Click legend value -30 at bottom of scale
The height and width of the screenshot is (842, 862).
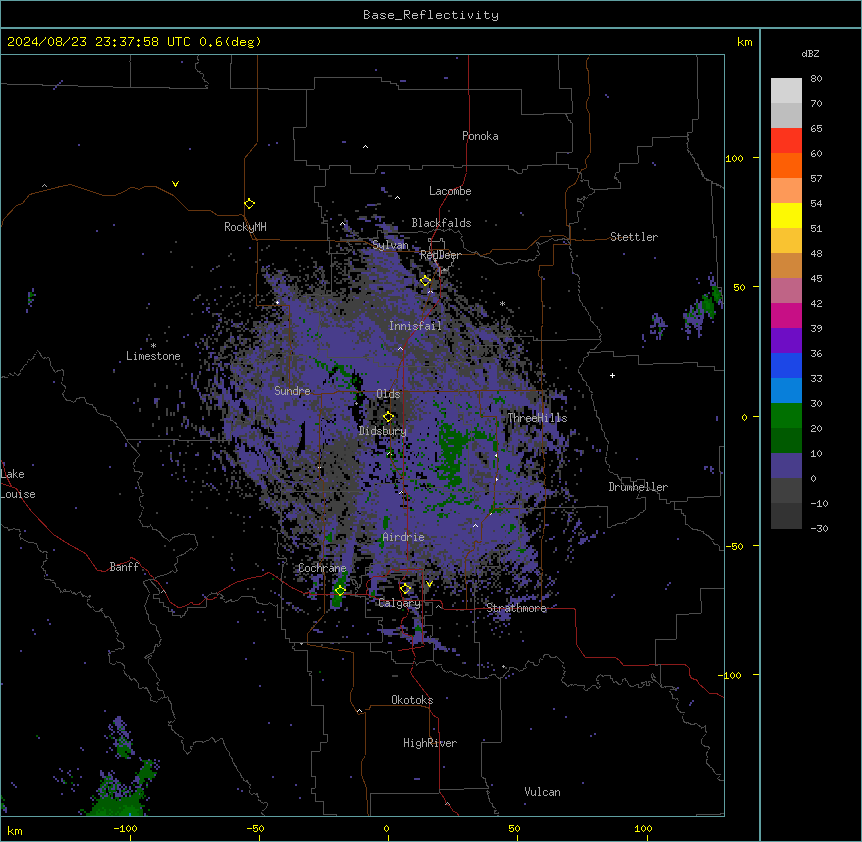(819, 529)
